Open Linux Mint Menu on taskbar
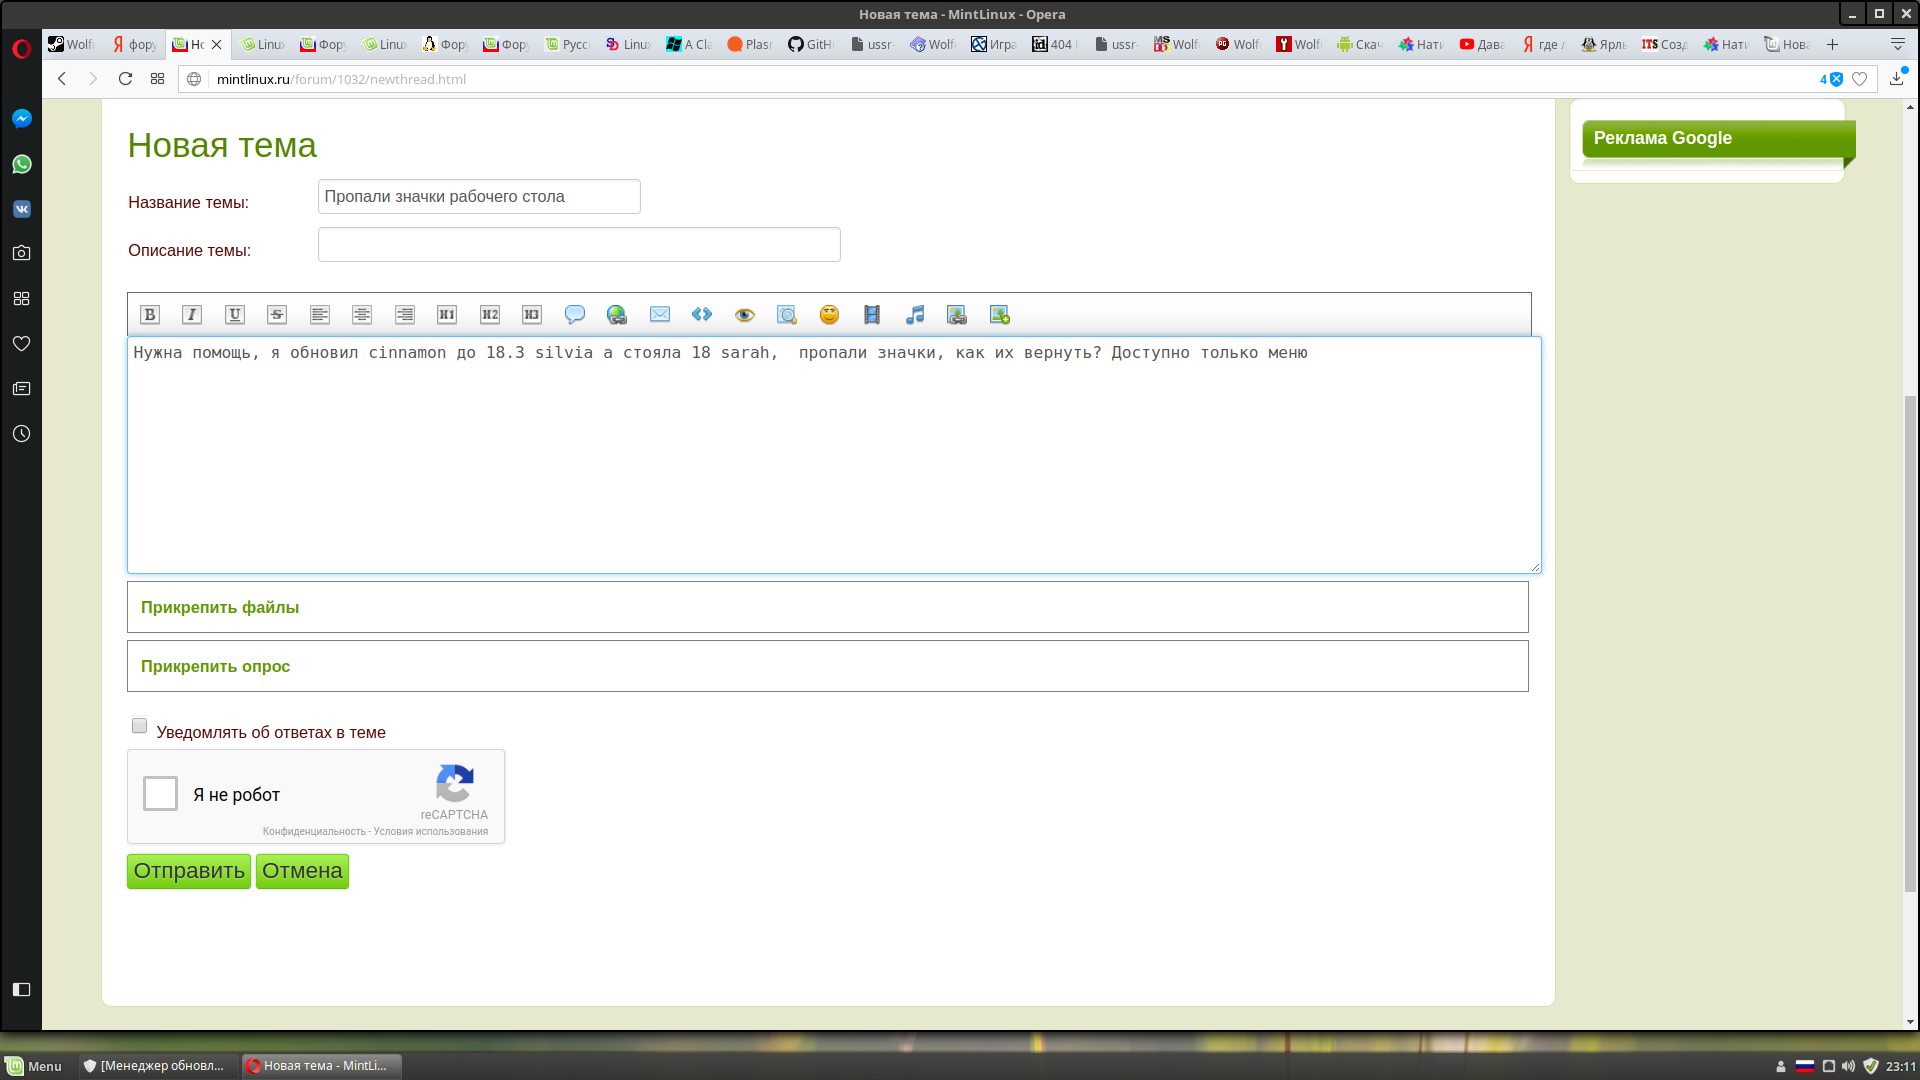 click(34, 1066)
